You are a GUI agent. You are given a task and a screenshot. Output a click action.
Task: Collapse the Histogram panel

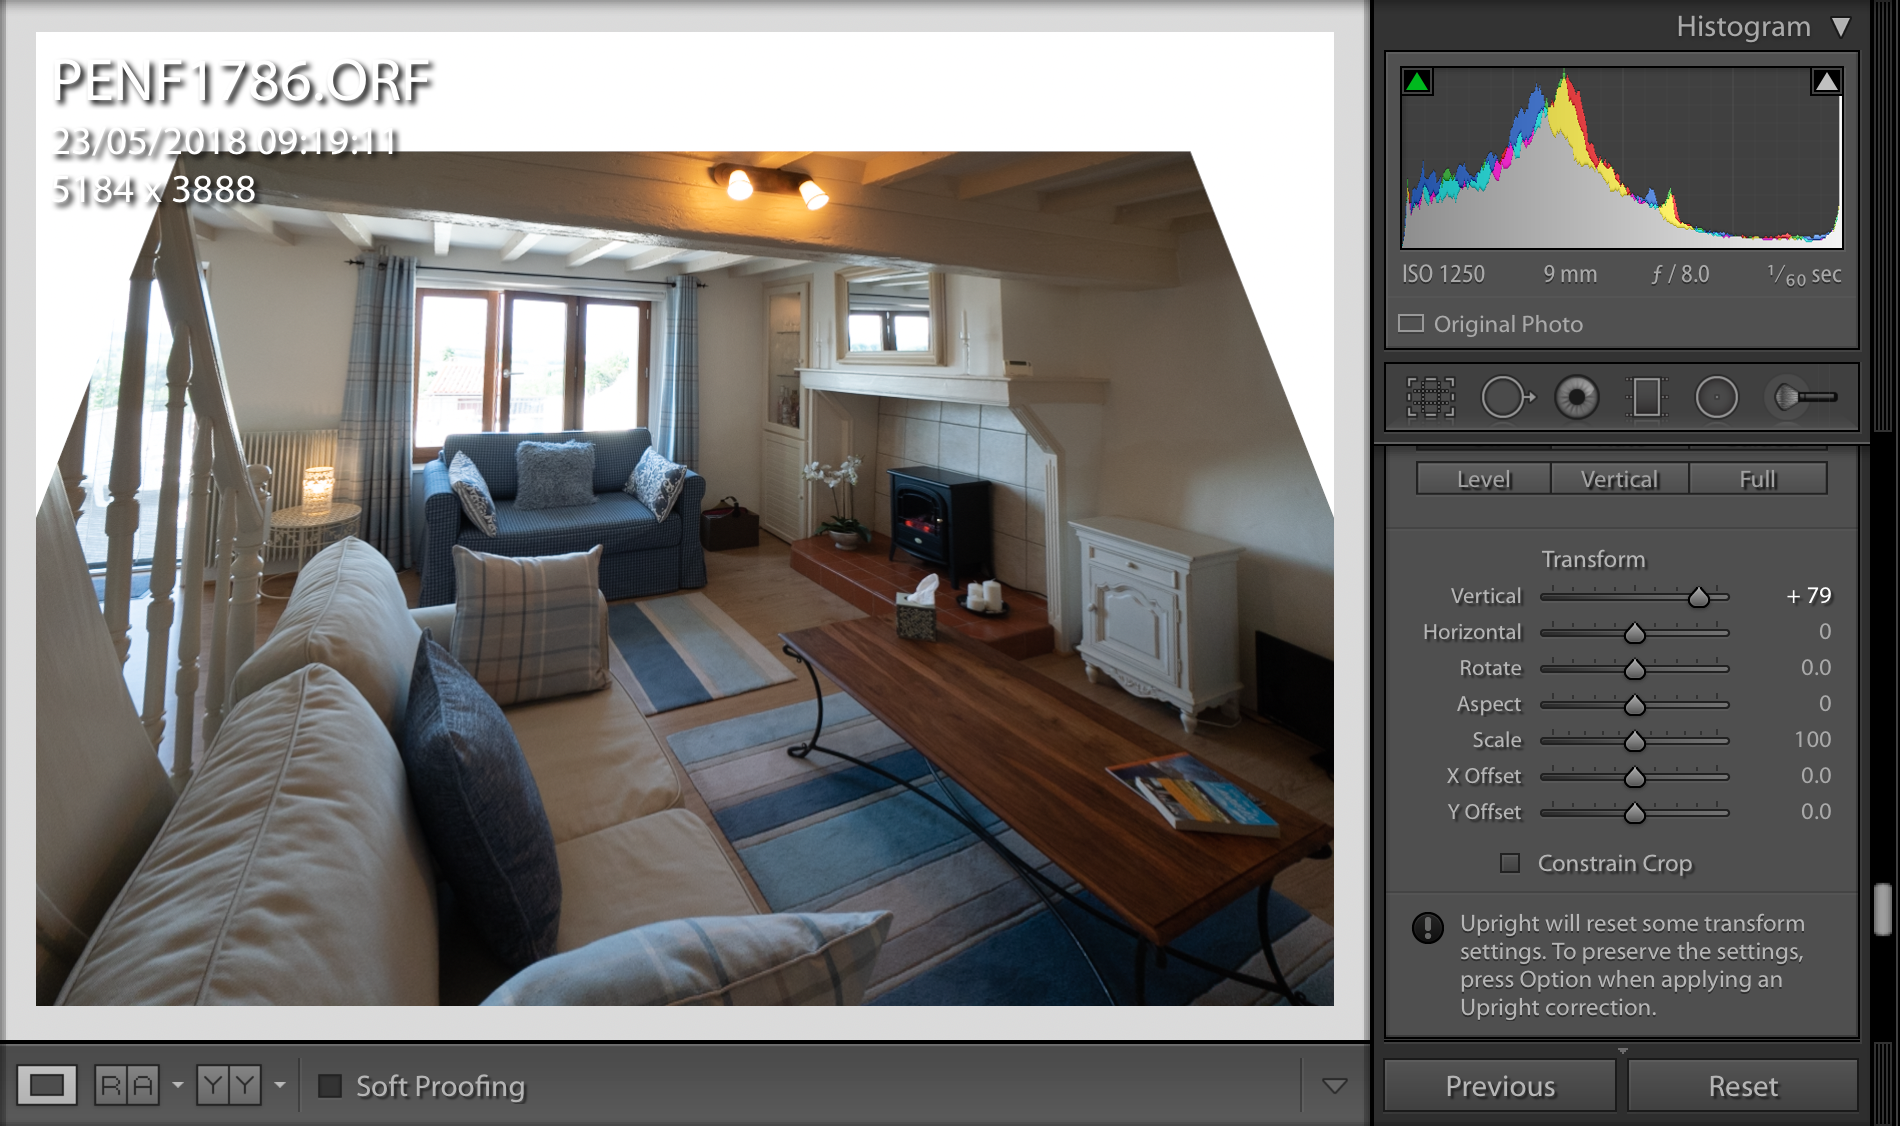pos(1841,27)
